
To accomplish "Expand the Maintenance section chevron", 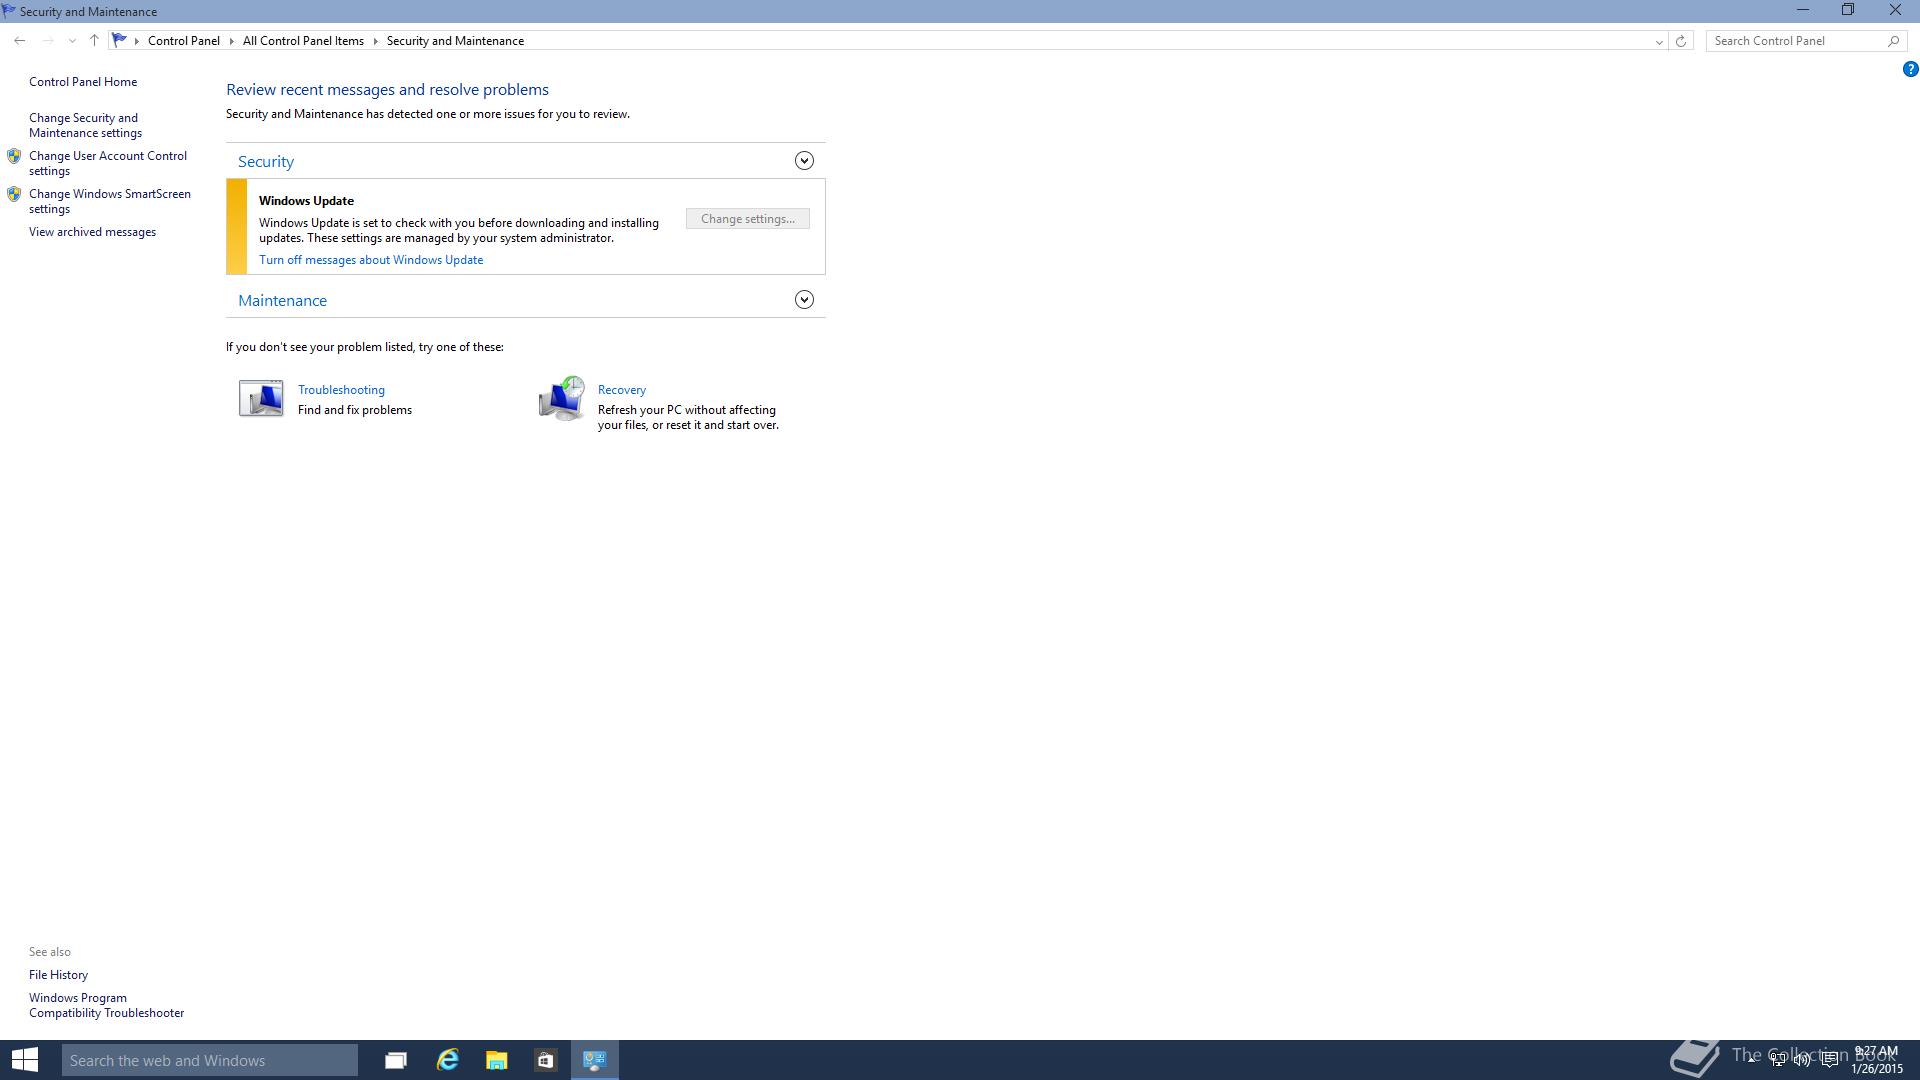I will 804,300.
